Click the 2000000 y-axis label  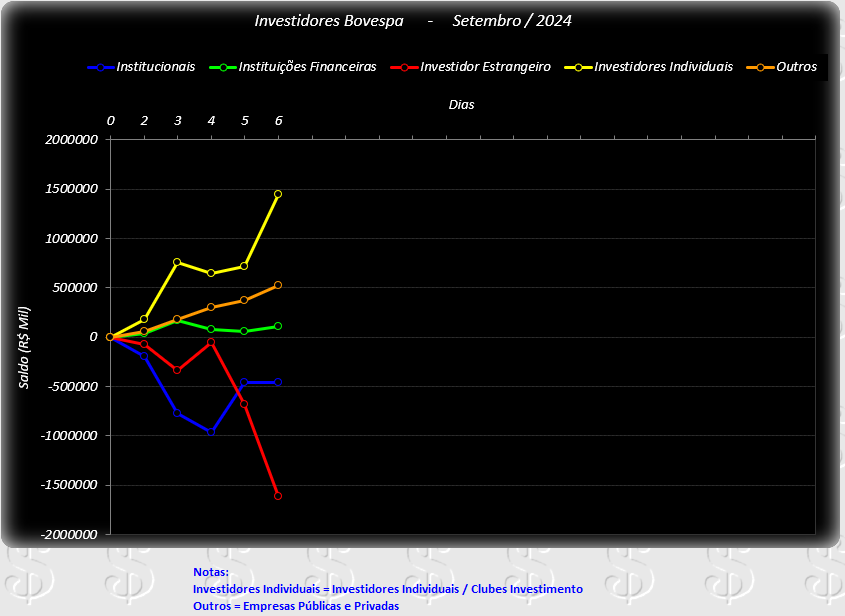point(72,140)
